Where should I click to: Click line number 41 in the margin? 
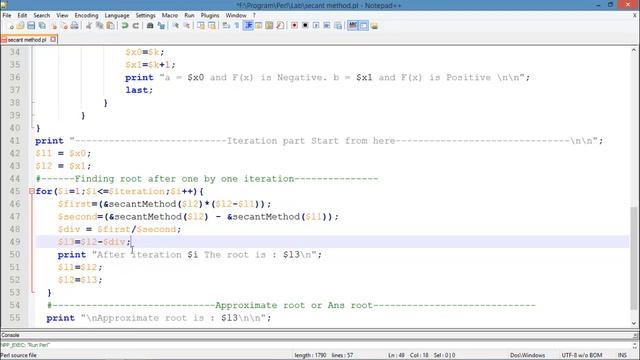15,141
